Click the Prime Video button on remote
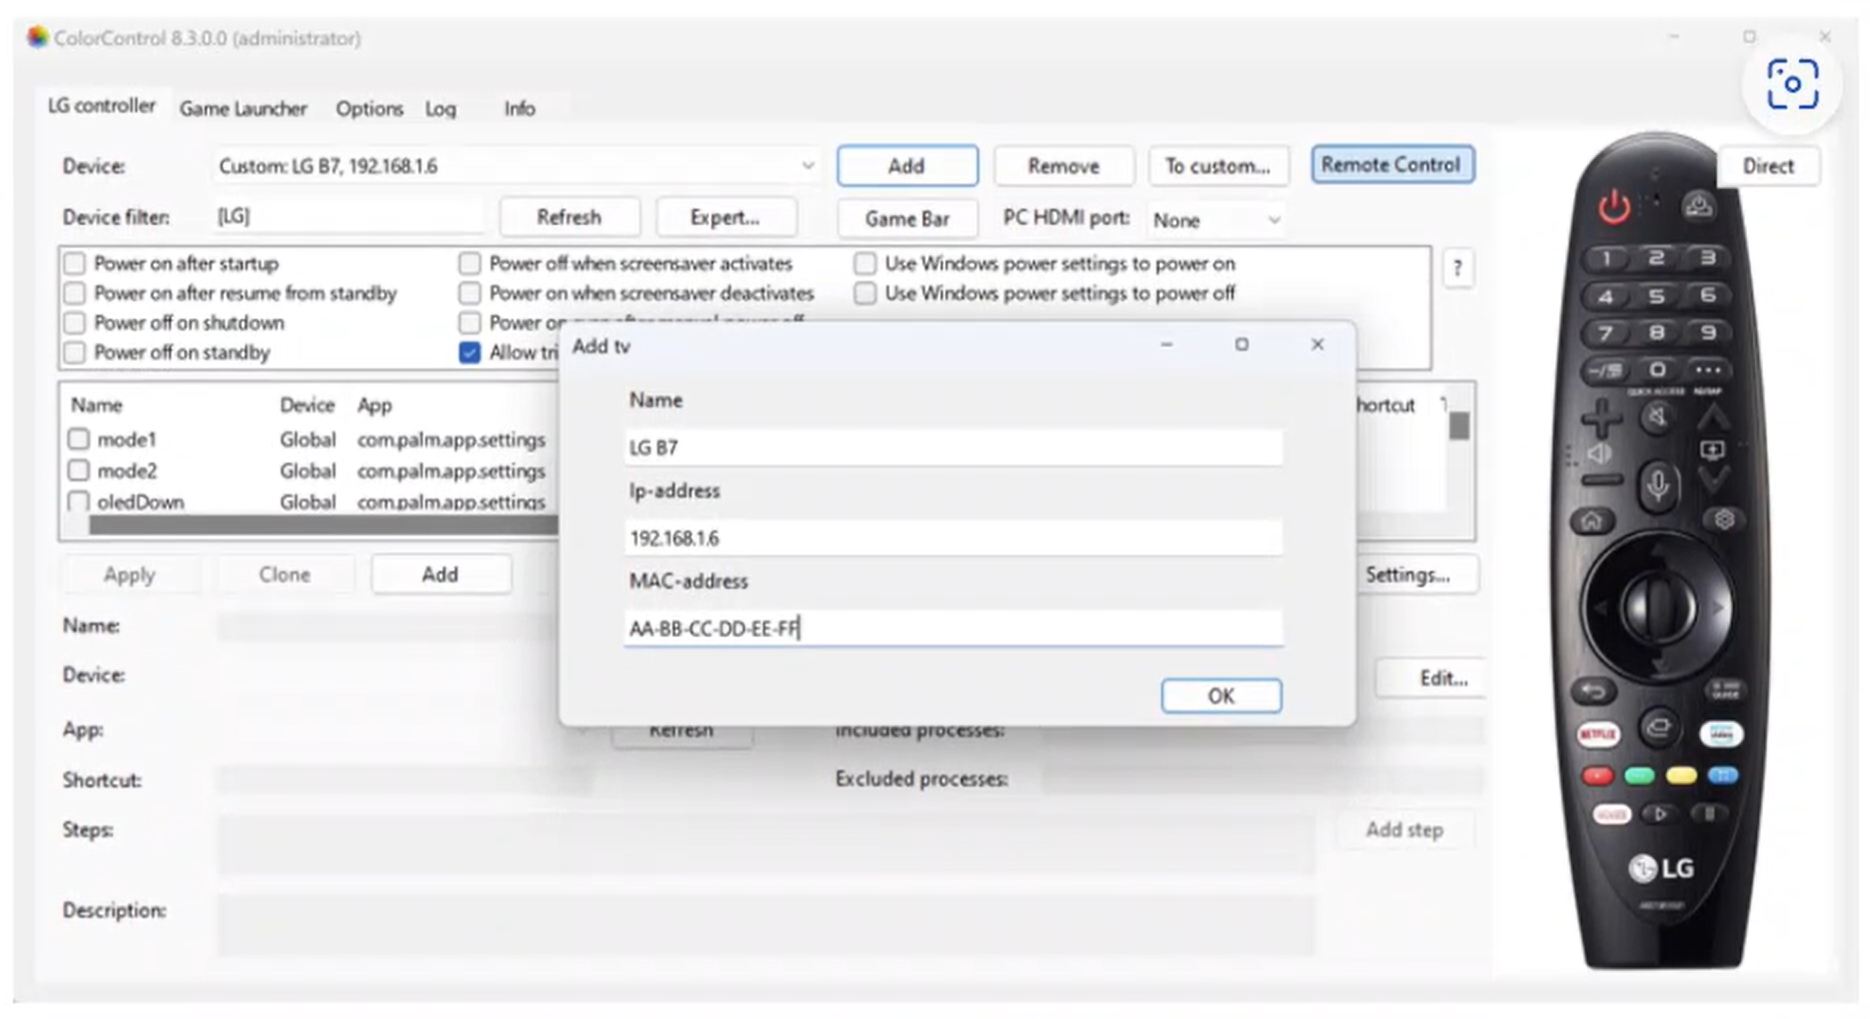The height and width of the screenshot is (1019, 1870). tap(1720, 735)
